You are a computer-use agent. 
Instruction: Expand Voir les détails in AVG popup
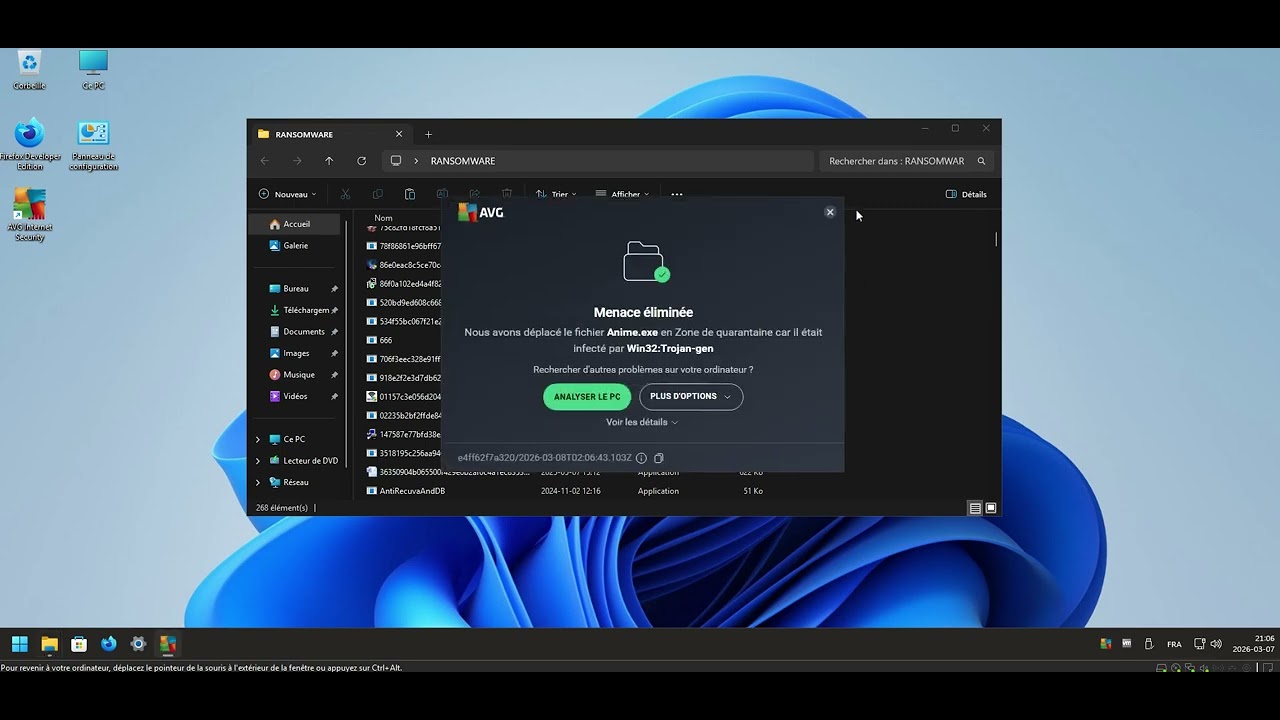click(642, 422)
